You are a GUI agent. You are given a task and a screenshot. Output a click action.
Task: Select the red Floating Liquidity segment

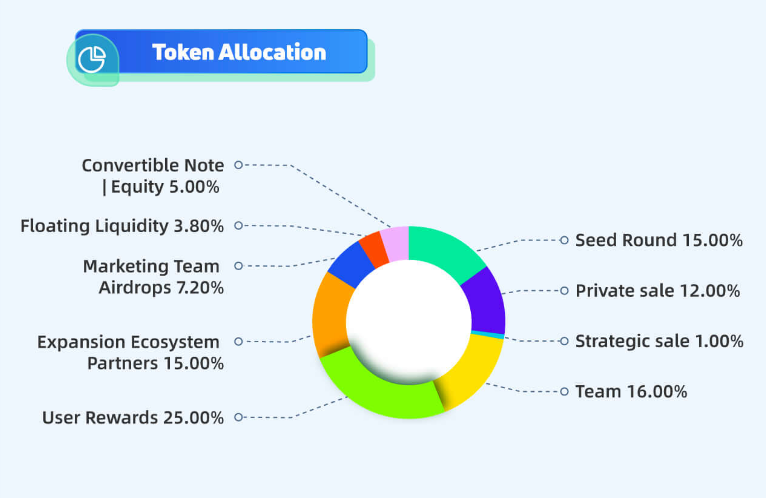pos(374,249)
